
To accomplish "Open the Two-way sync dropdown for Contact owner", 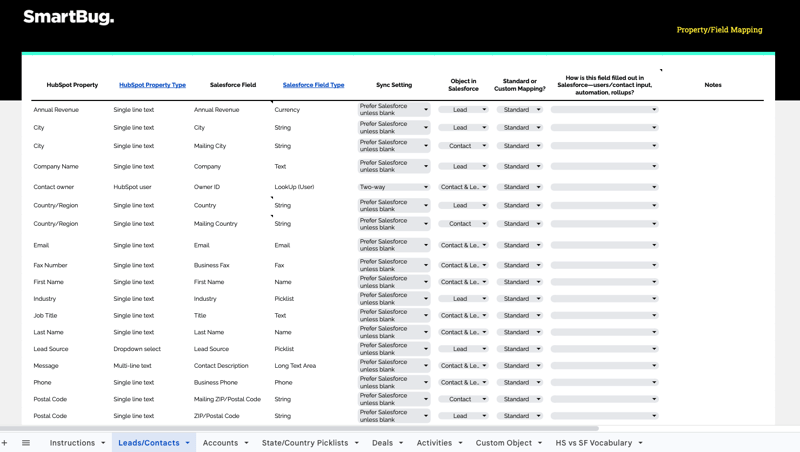I will pos(394,187).
